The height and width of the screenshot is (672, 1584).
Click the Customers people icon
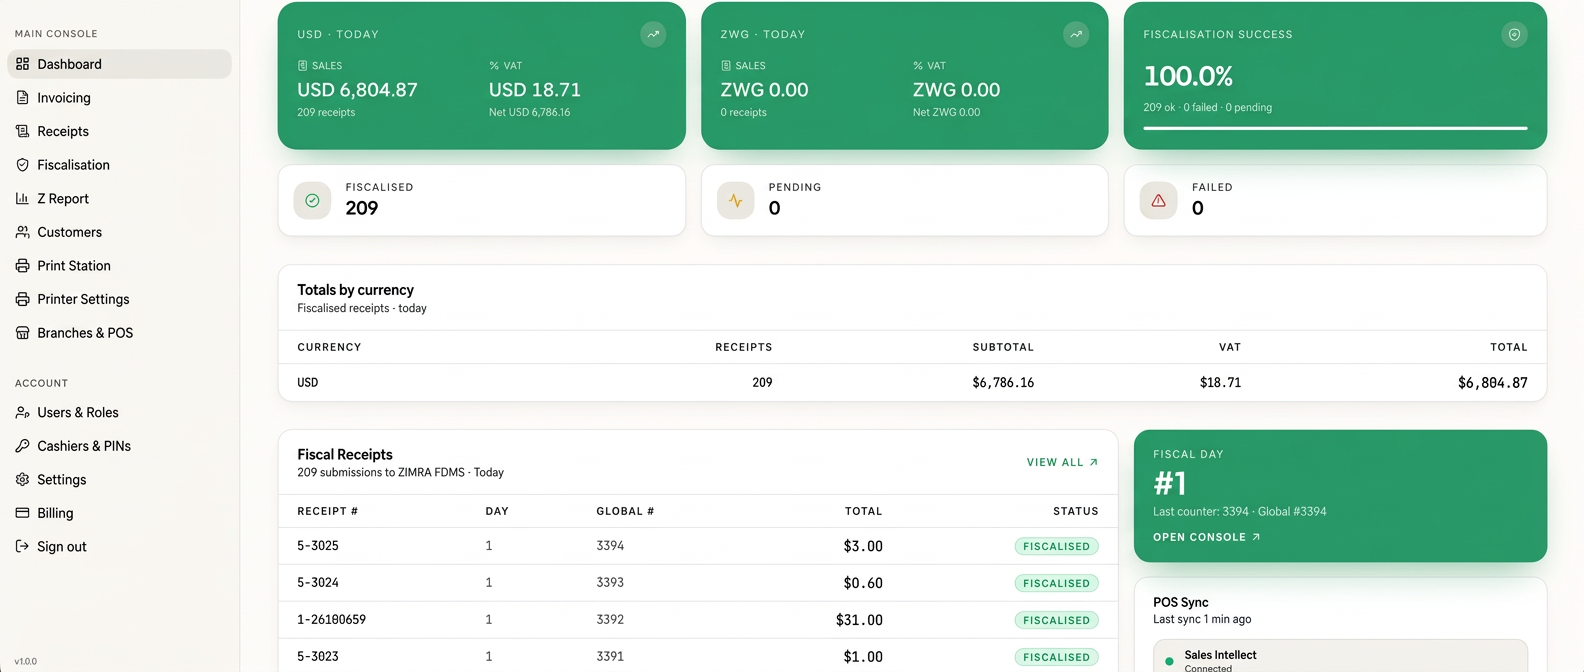[22, 232]
